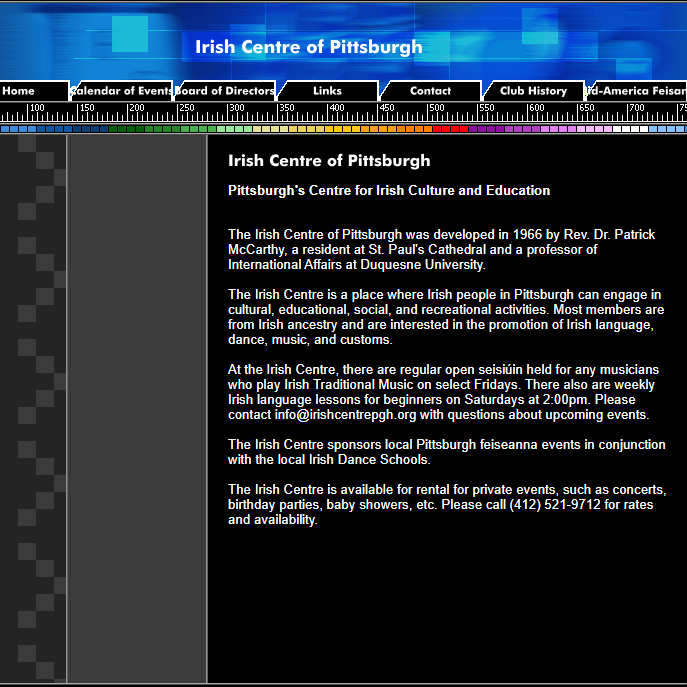Open the Board of Directors tab
This screenshot has width=687, height=687.
click(226, 91)
